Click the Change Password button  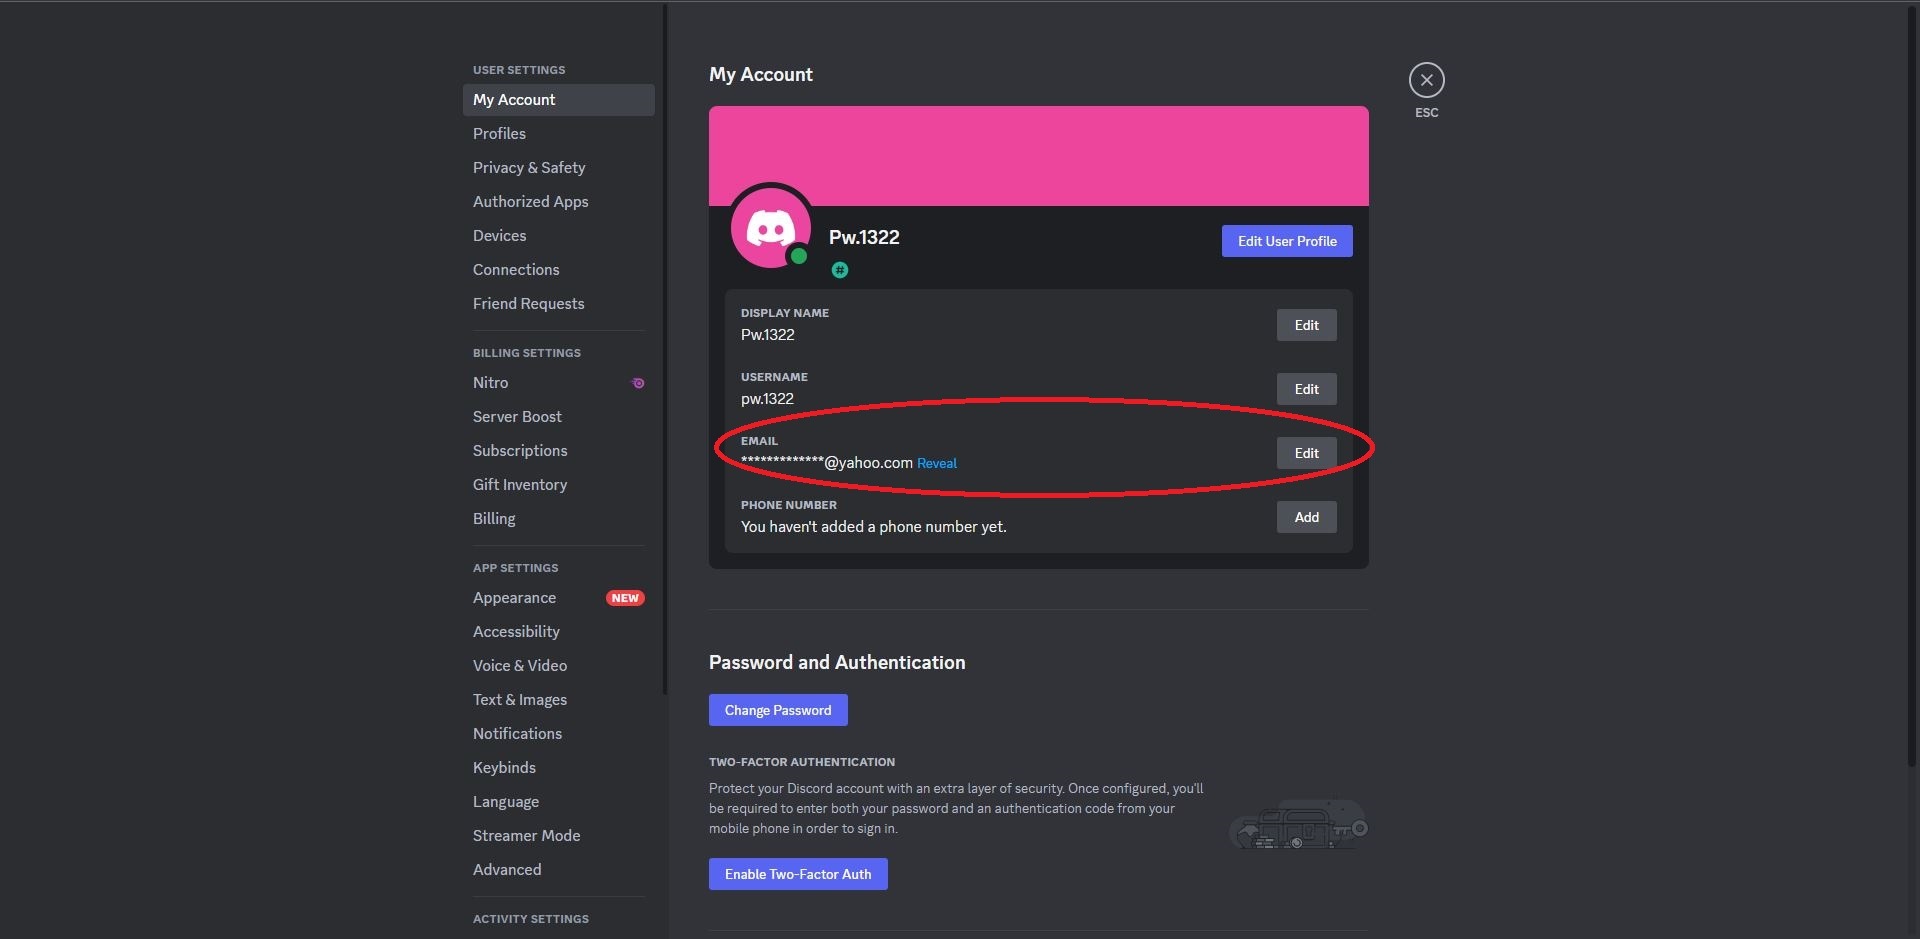pos(778,710)
